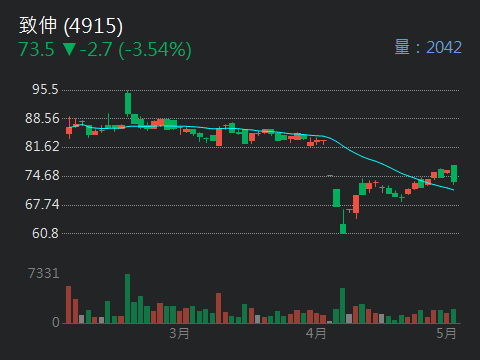480x360 pixels.
Task: Click the tall green candlestick peaking at 95.5
Action: click(x=128, y=103)
